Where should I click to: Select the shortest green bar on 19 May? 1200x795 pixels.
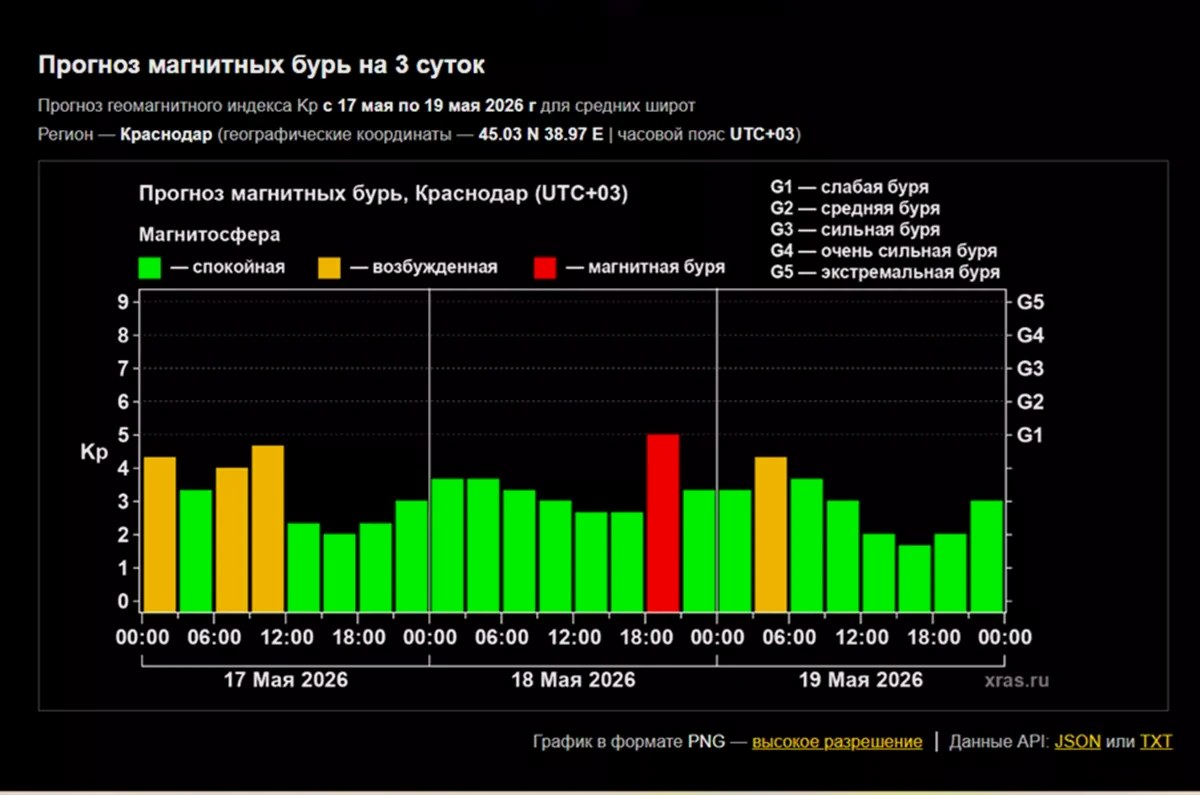point(915,577)
